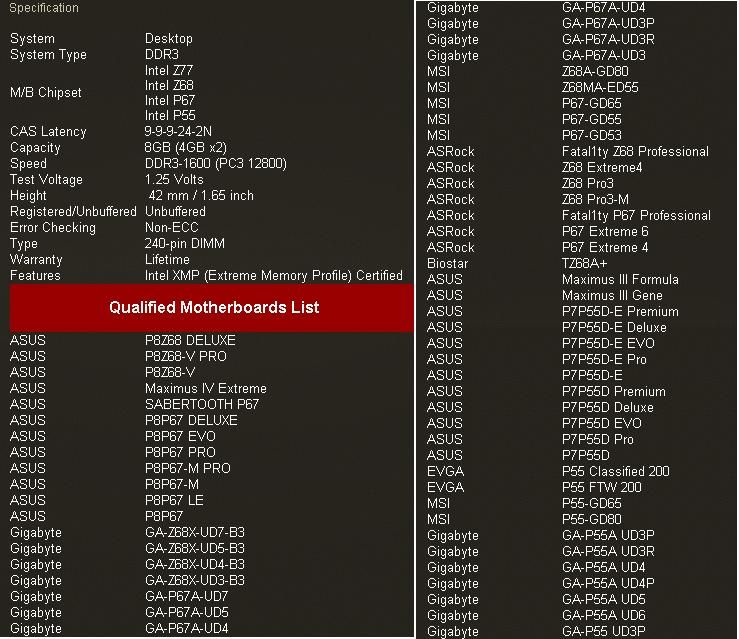Click the Height value 42 mm / 1.65 inch
Screen dimensions: 739x639
(x=201, y=196)
